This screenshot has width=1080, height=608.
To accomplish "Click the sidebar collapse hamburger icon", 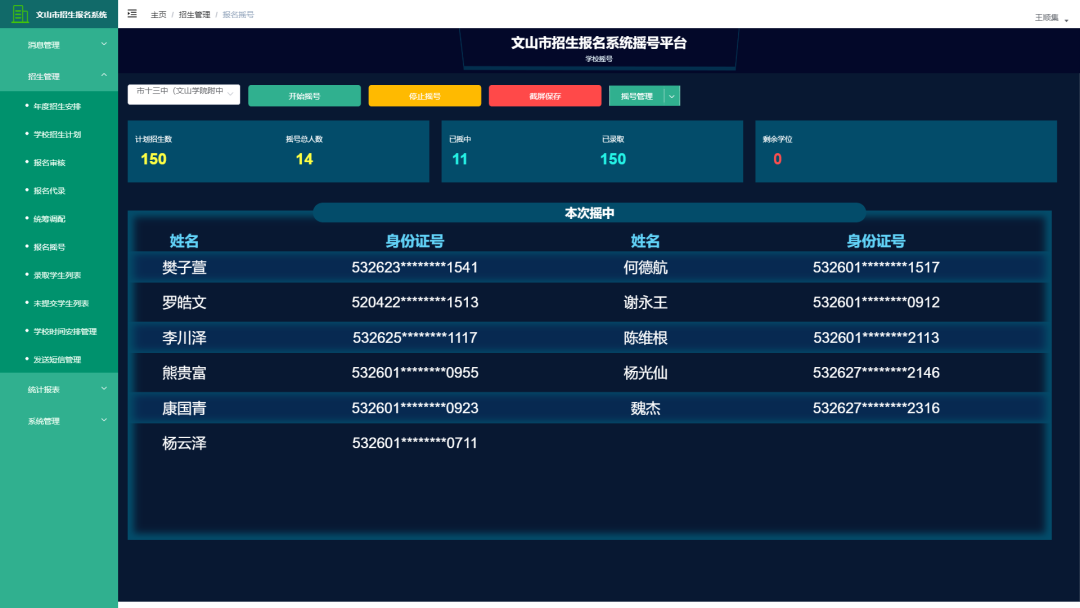I will [131, 14].
